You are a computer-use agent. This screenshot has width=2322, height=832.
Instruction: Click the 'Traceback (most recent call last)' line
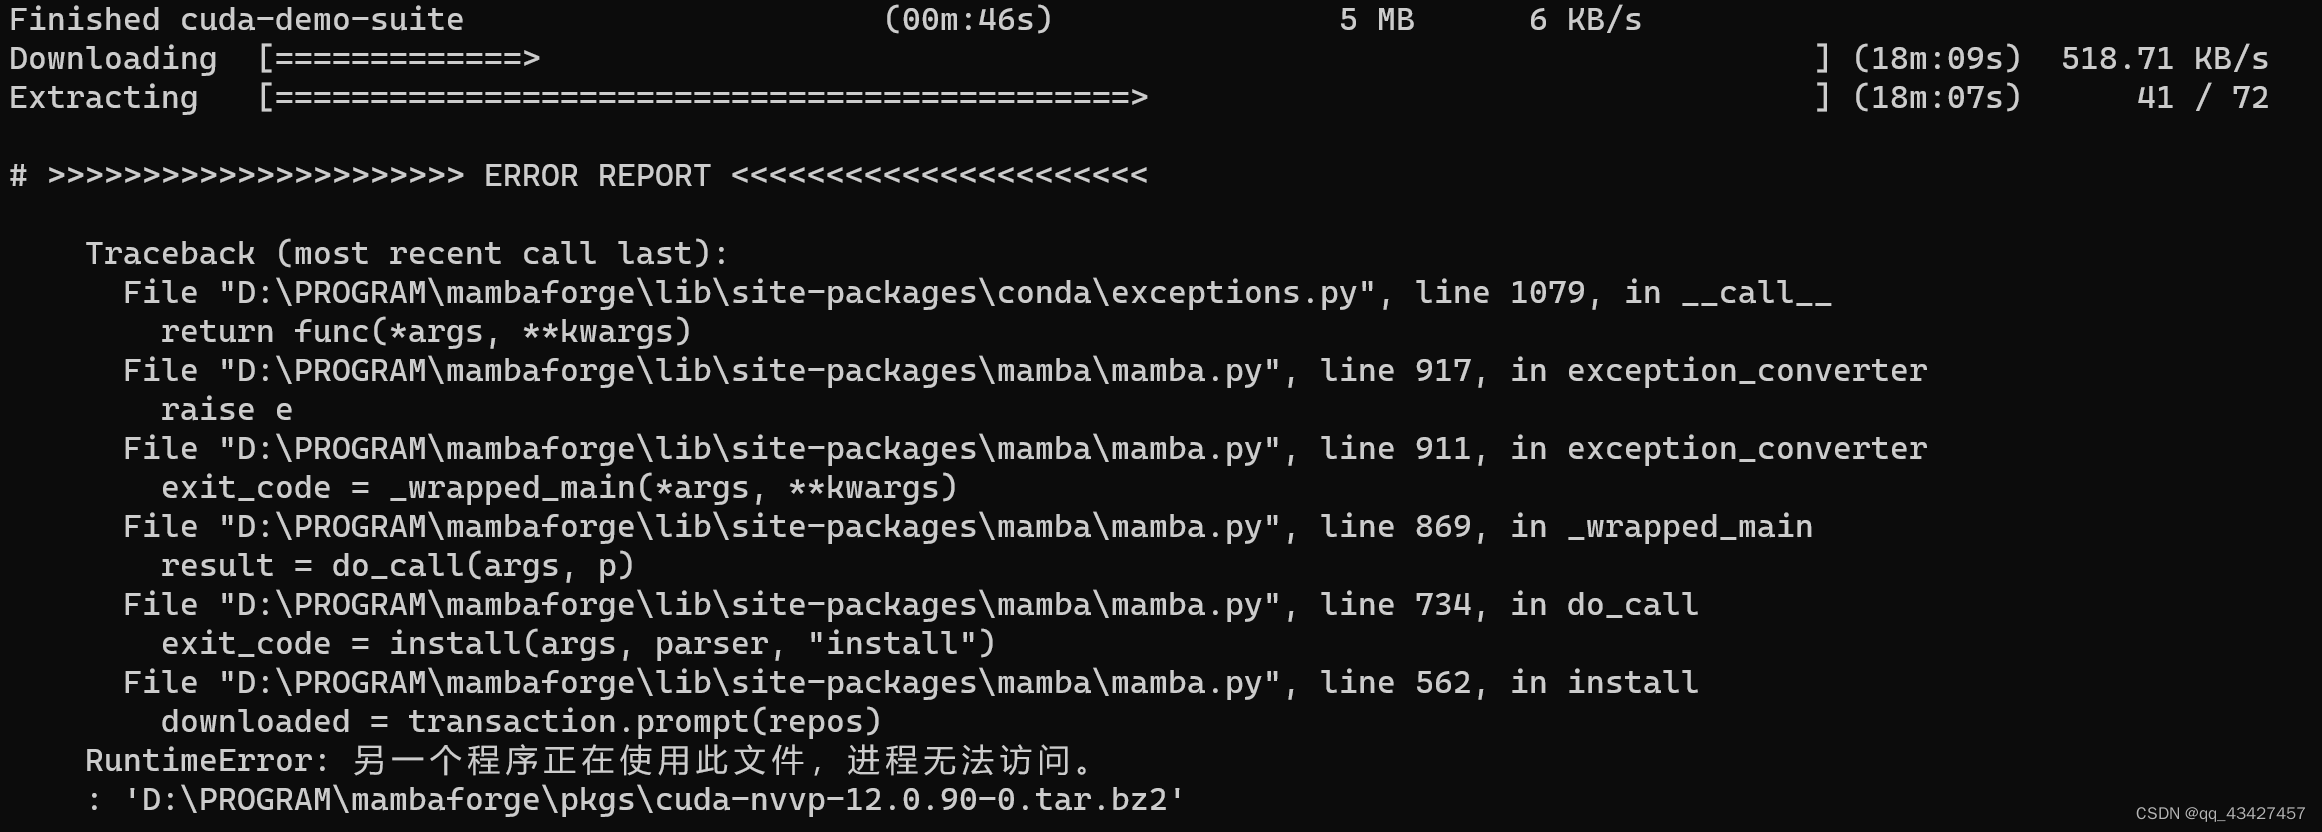point(407,254)
